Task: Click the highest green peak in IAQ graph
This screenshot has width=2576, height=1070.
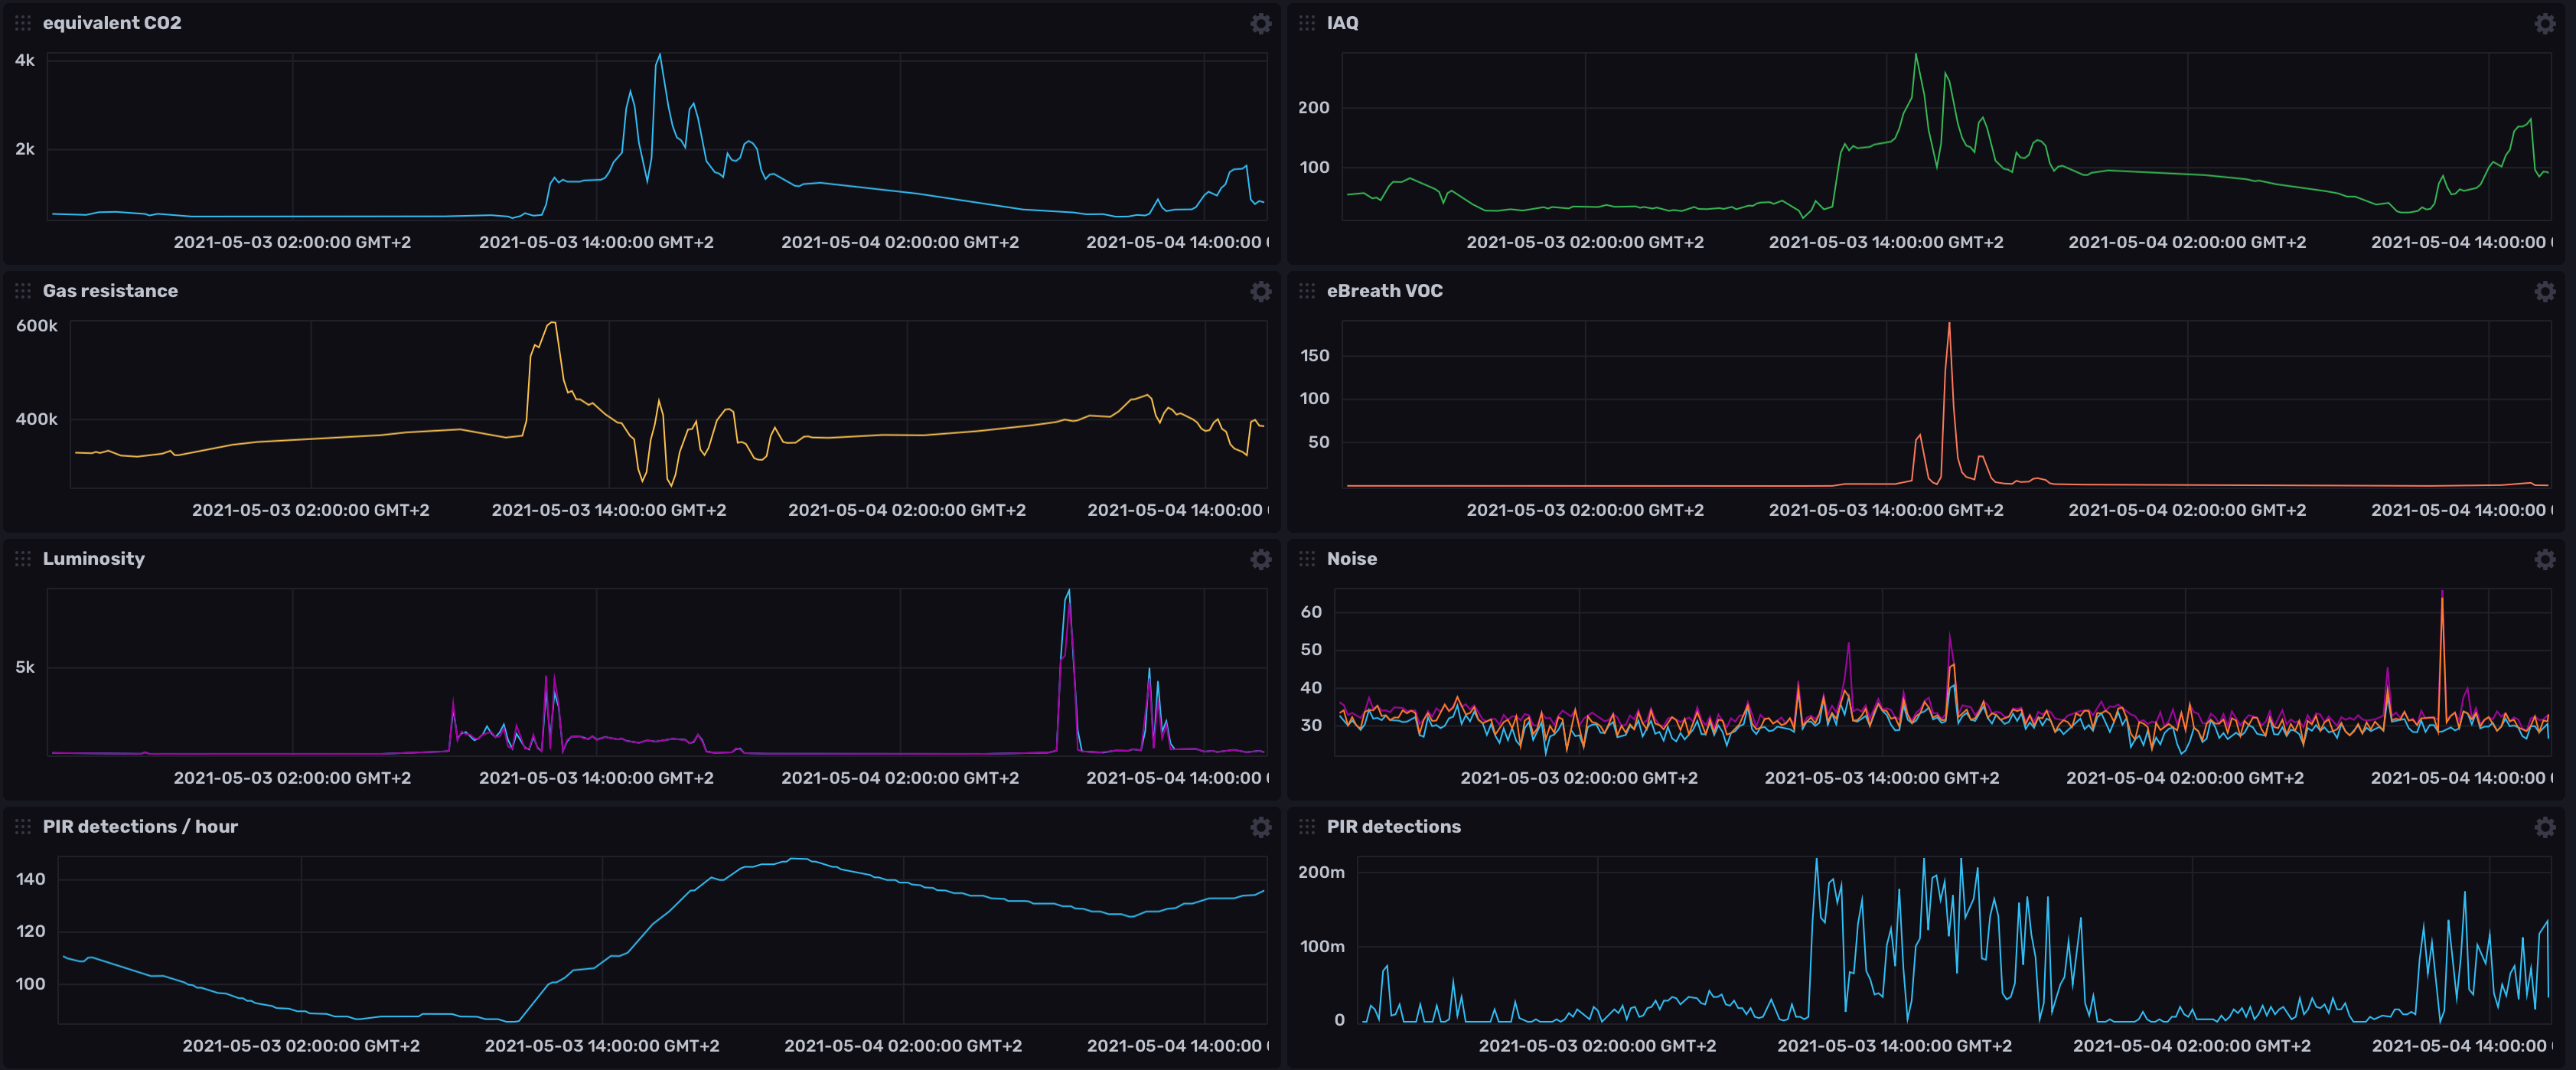Action: [x=1916, y=56]
